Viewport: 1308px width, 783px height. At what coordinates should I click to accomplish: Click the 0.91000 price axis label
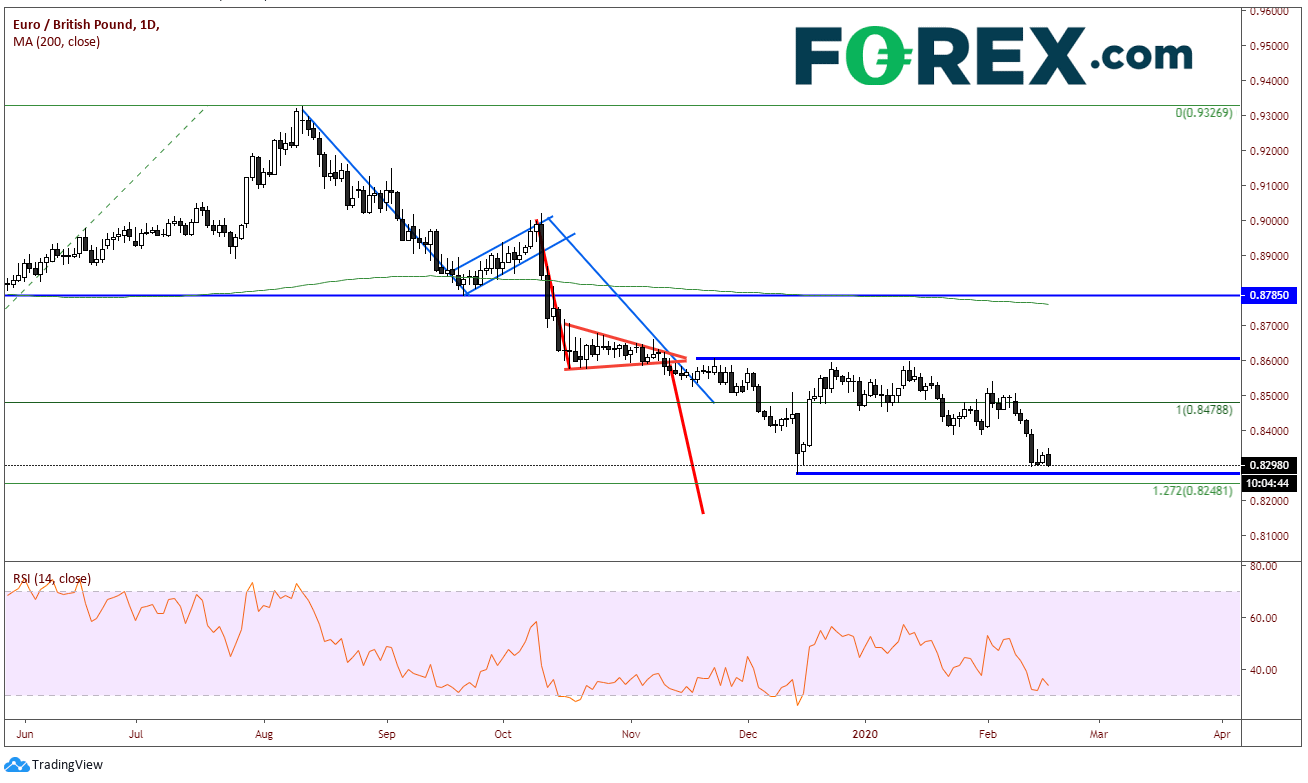pyautogui.click(x=1267, y=186)
